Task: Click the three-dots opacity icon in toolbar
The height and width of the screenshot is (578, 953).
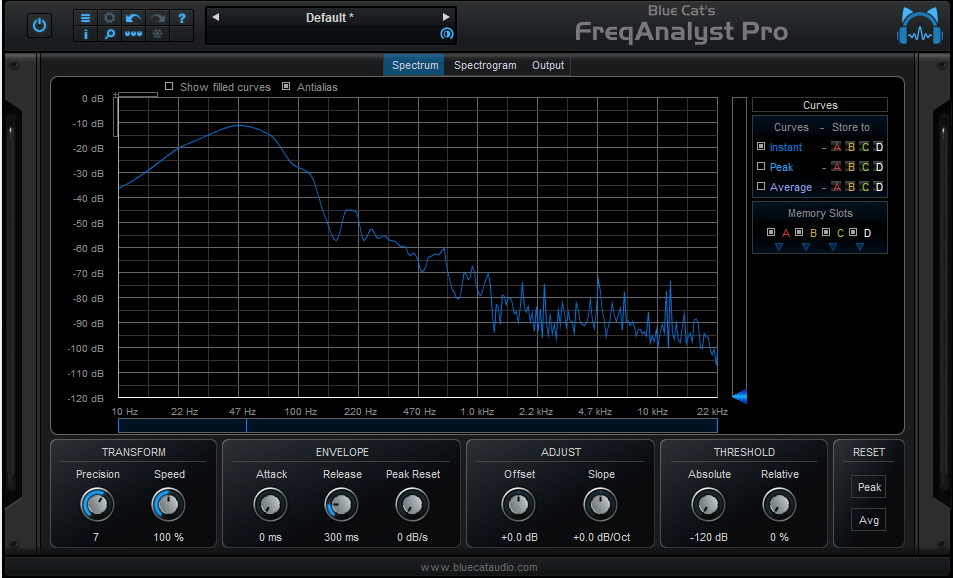Action: pos(133,34)
